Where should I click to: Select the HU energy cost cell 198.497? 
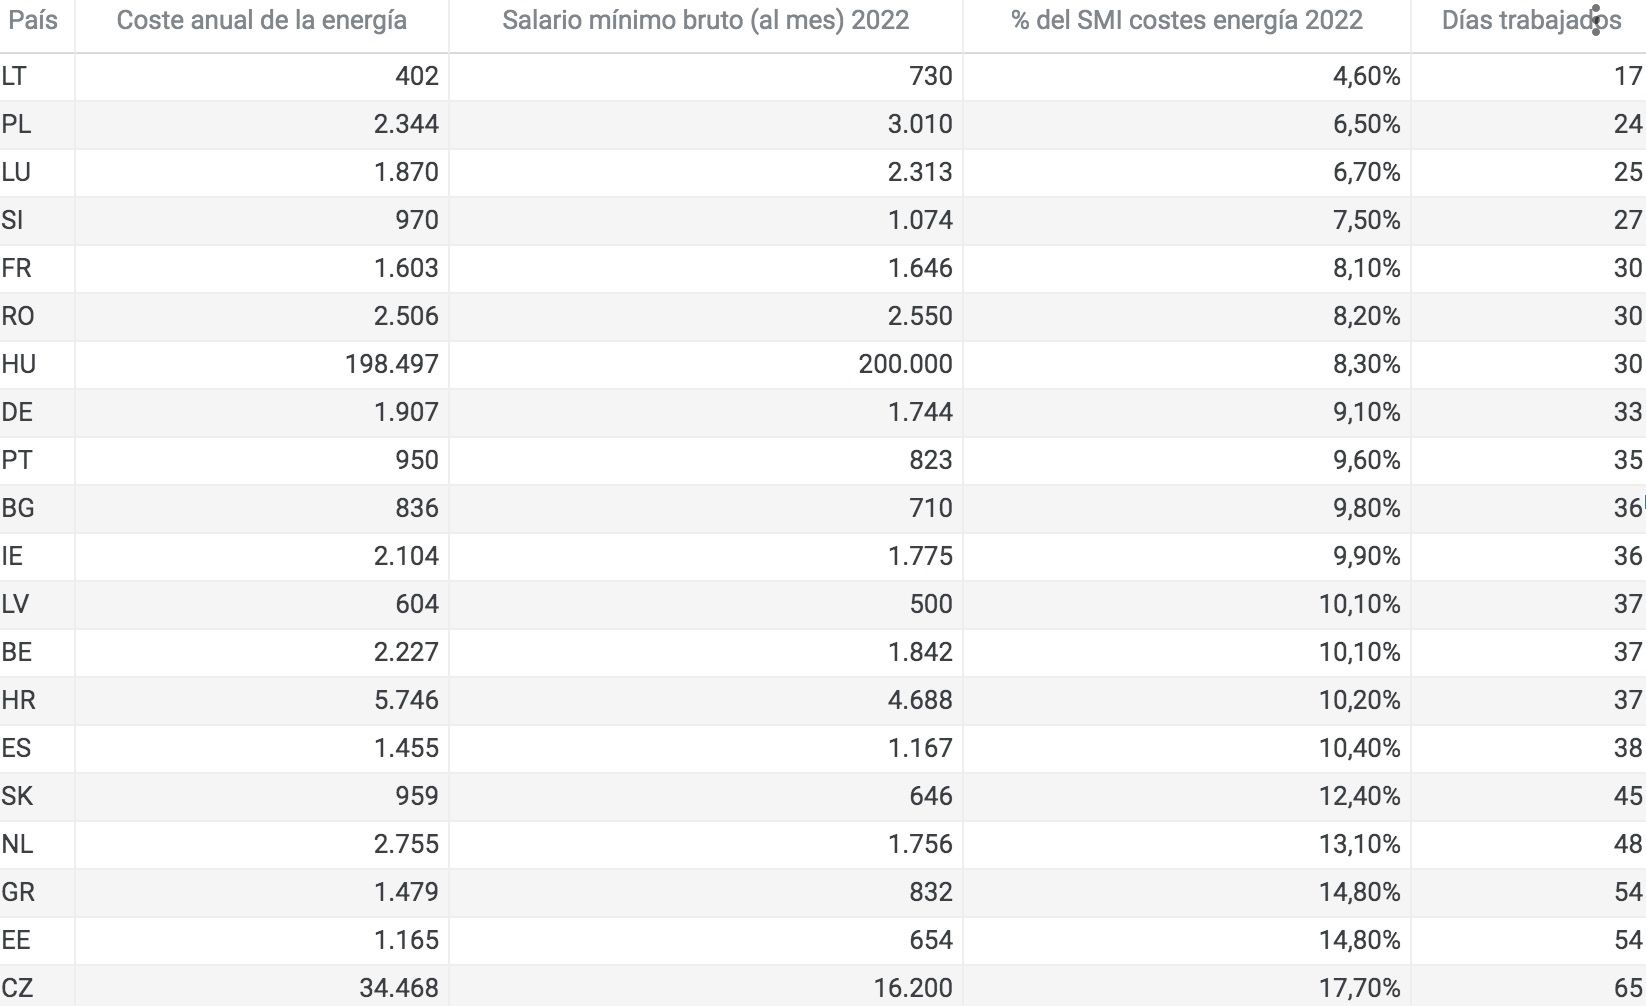[391, 364]
